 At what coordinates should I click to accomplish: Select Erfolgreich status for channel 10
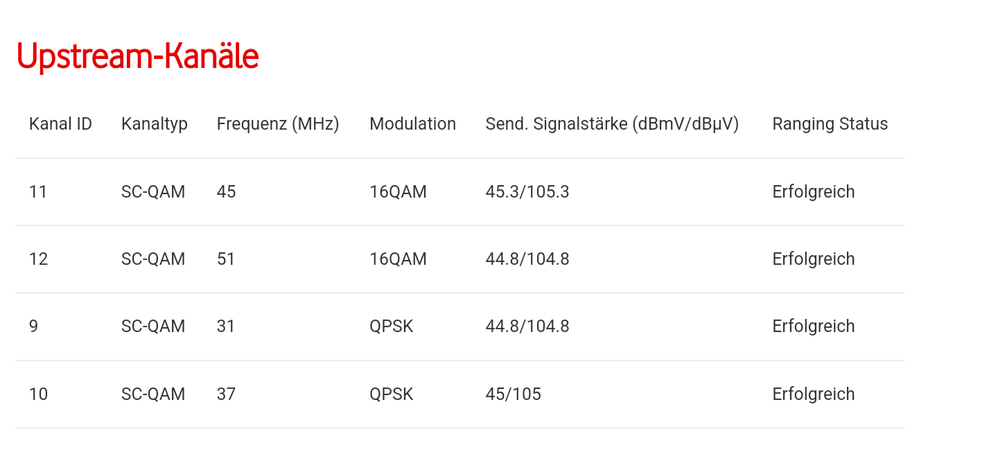[x=813, y=394]
